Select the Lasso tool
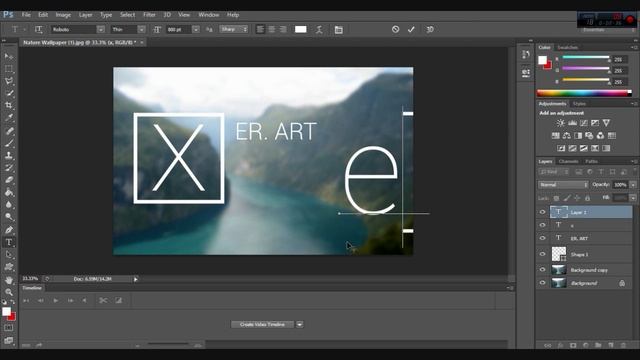The width and height of the screenshot is (640, 360). pyautogui.click(x=9, y=81)
